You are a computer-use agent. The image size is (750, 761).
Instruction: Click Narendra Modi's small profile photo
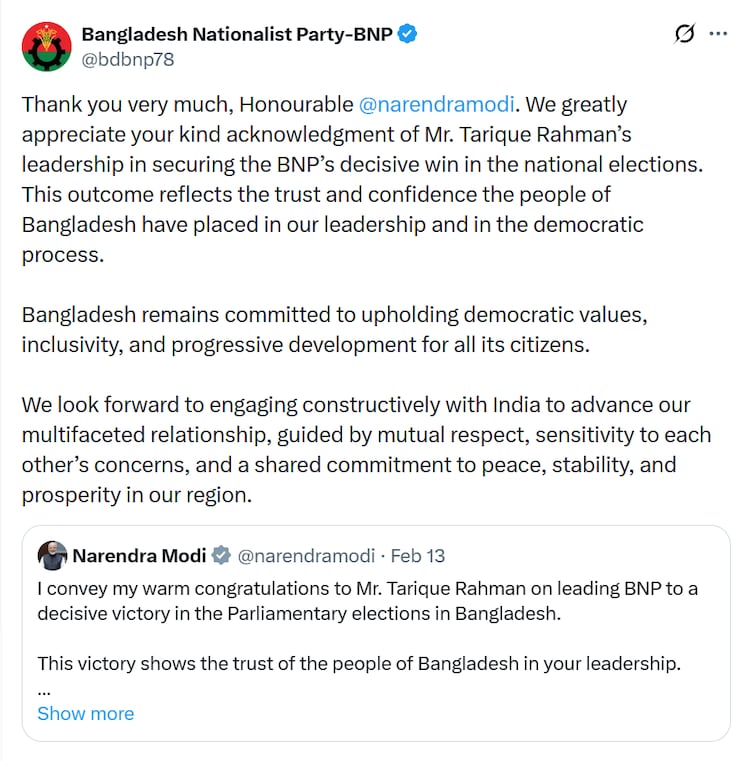click(52, 555)
